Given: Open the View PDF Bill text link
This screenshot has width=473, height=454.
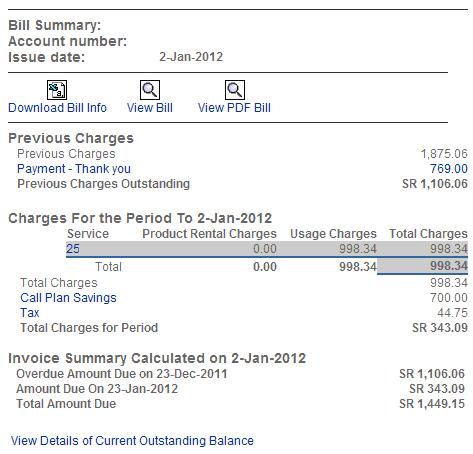Looking at the screenshot, I should (234, 108).
